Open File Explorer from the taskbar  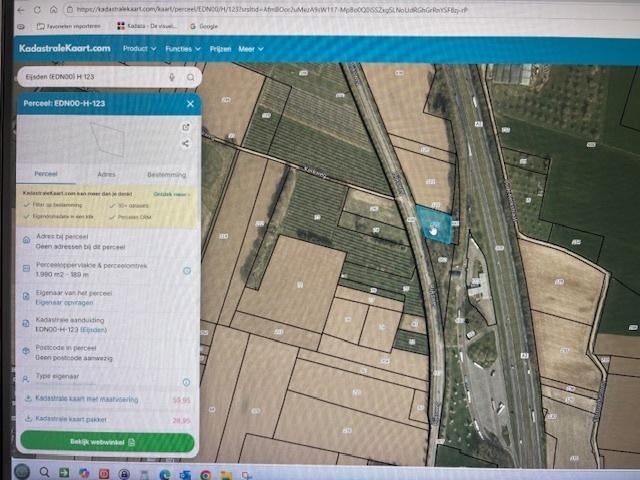226,476
